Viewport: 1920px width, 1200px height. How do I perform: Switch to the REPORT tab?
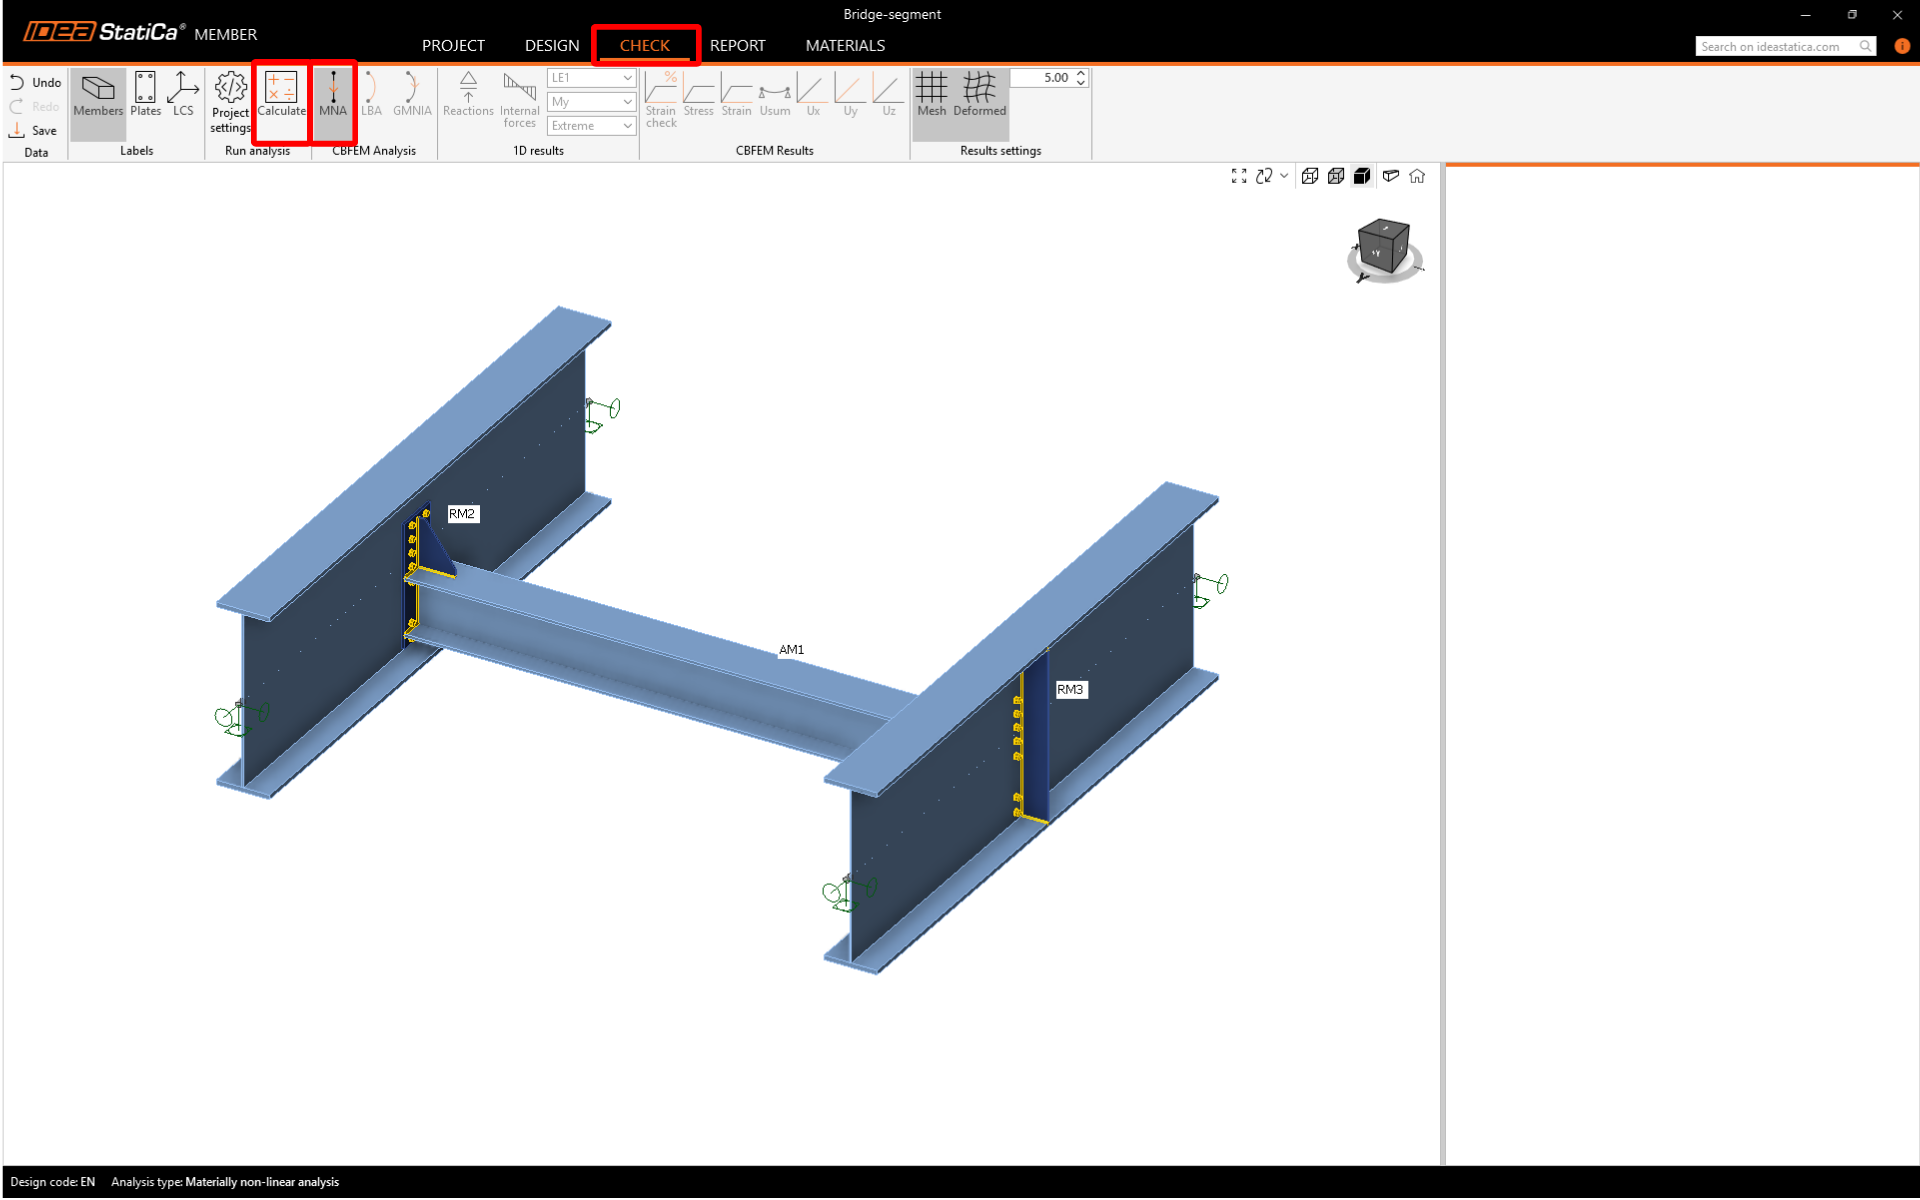pyautogui.click(x=737, y=46)
